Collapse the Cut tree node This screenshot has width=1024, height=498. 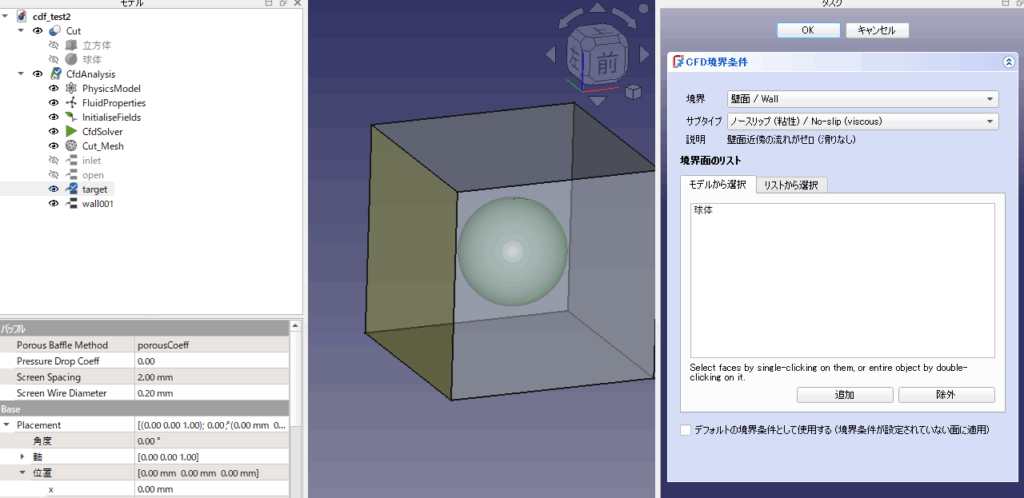tap(21, 31)
